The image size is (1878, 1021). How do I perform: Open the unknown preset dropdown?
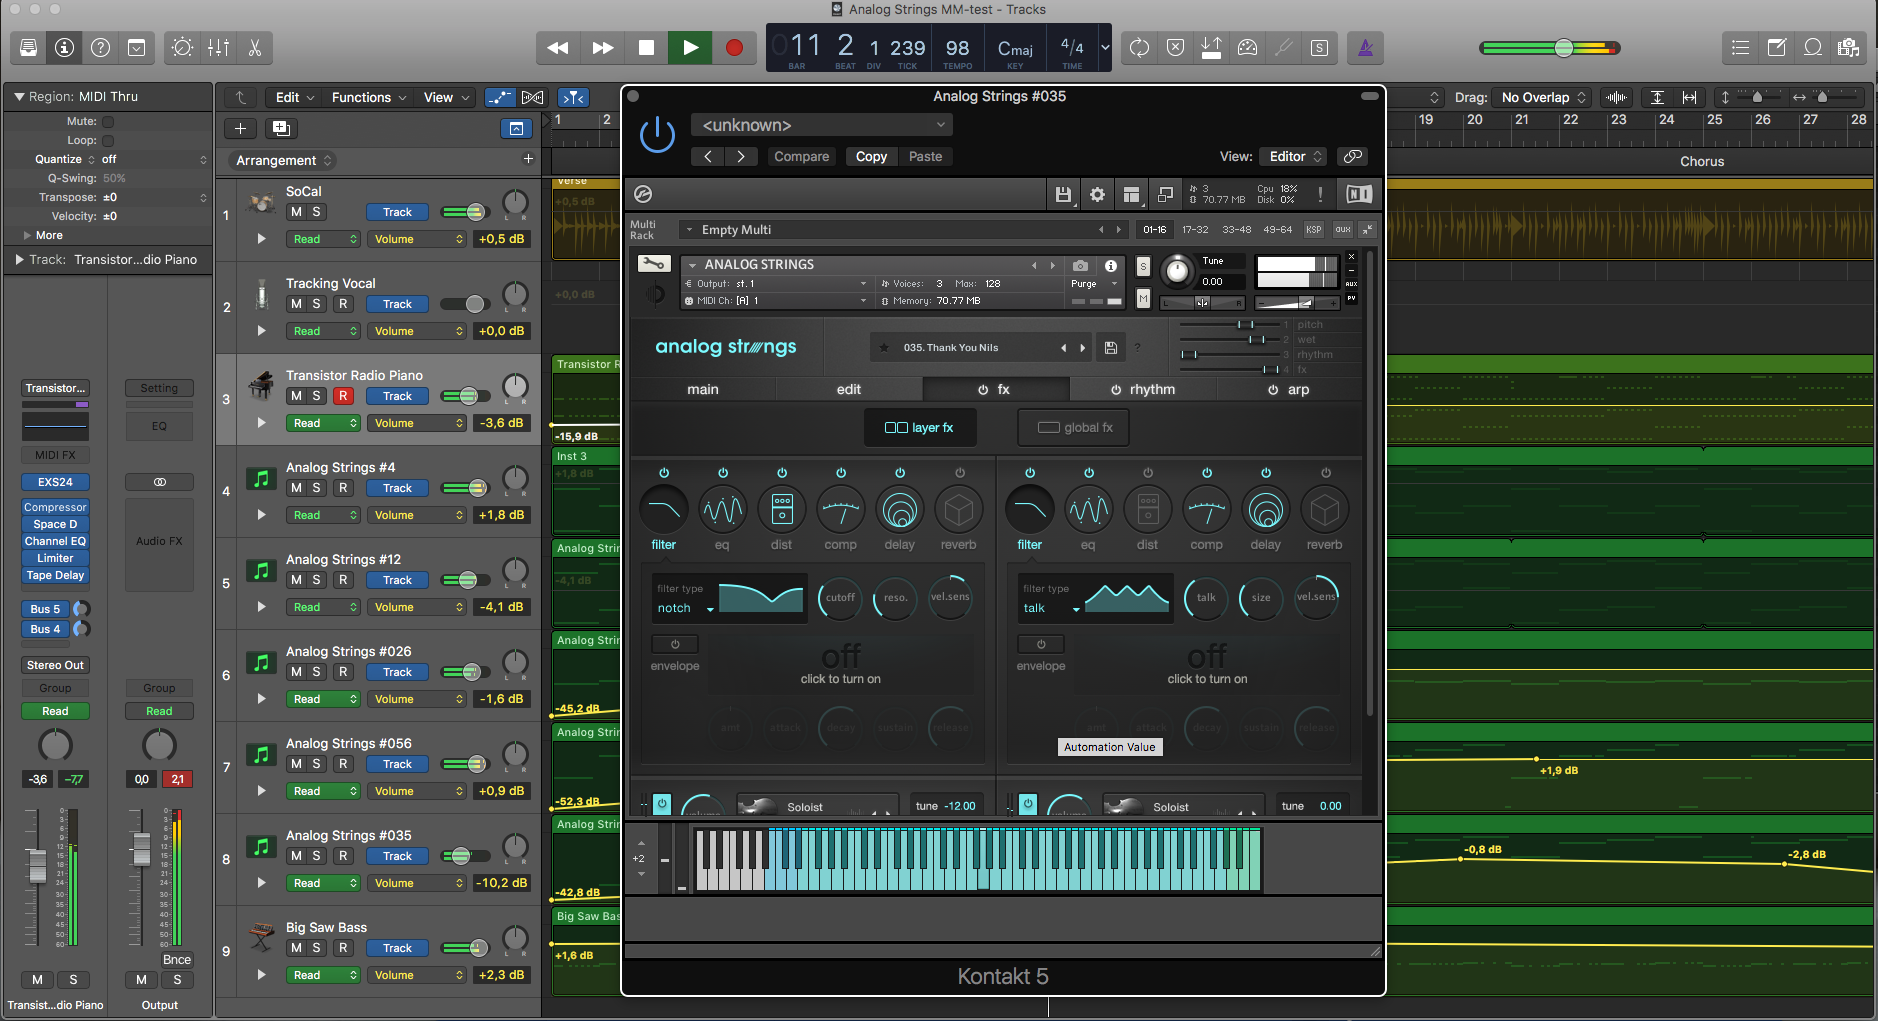pos(822,125)
